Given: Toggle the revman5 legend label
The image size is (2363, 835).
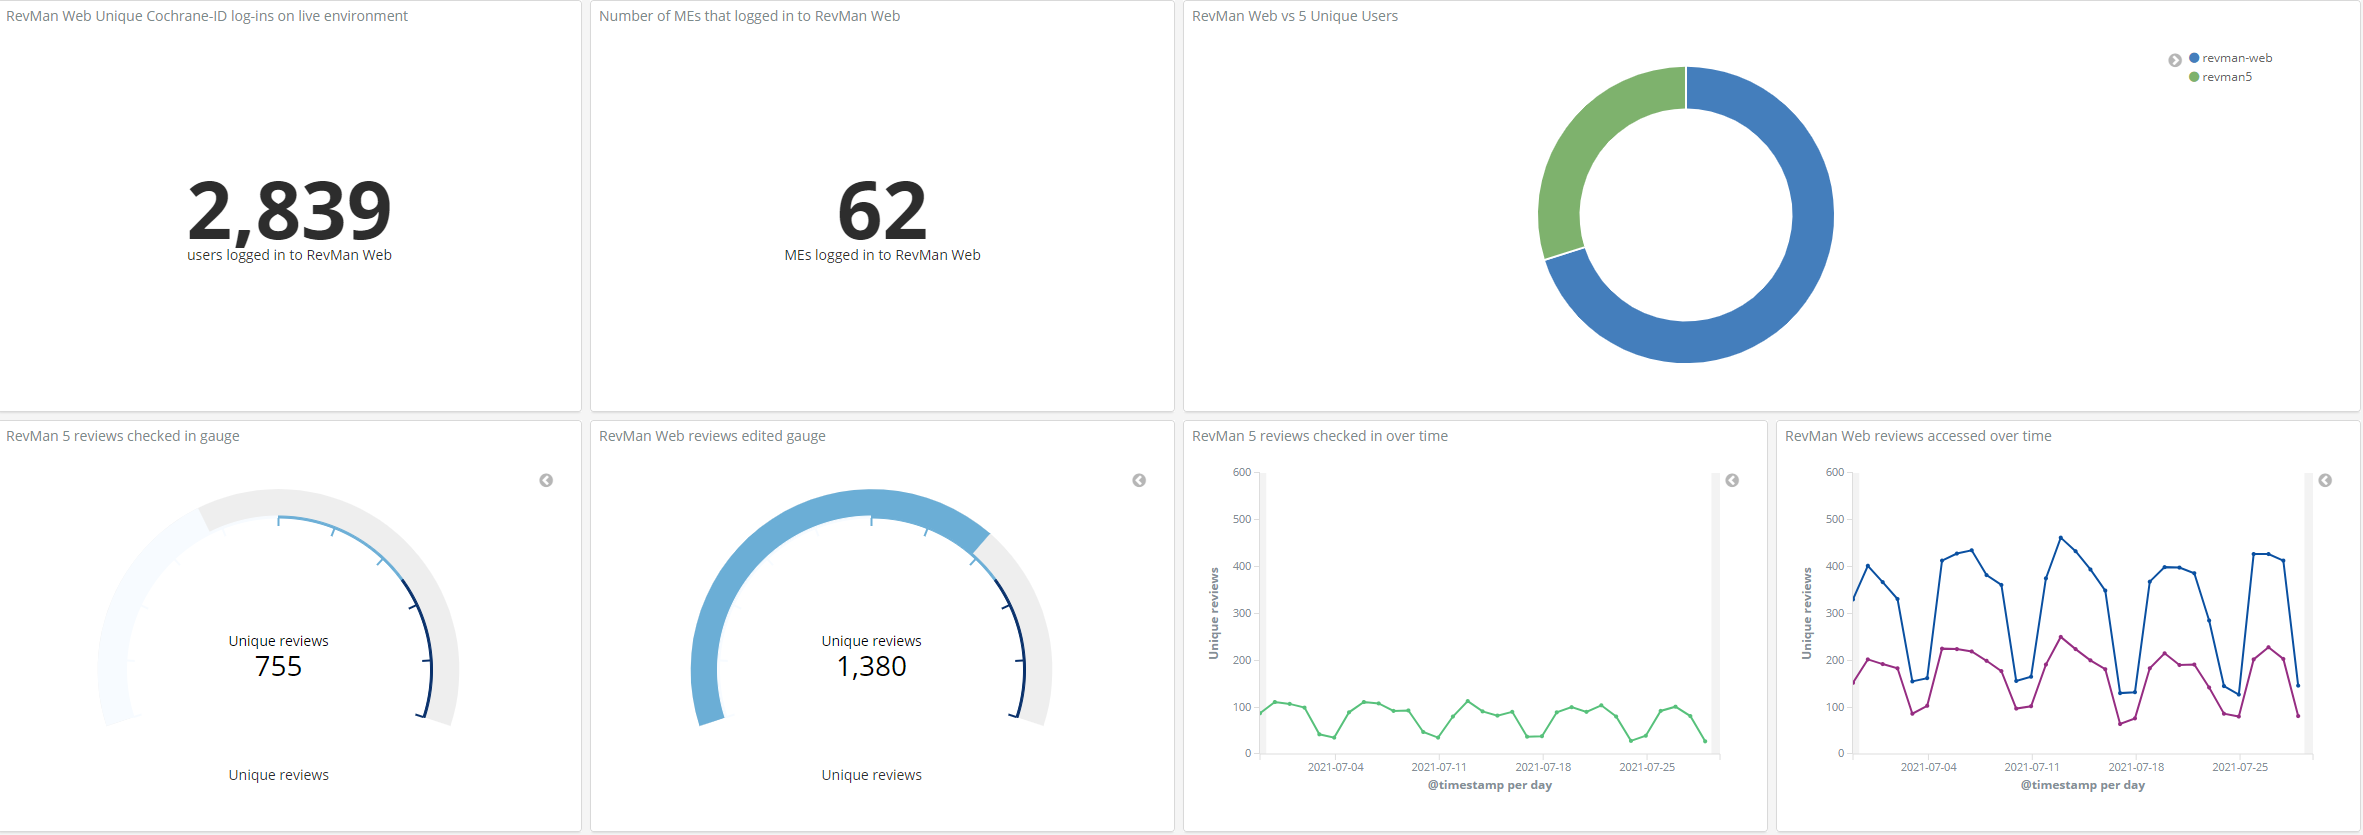Looking at the screenshot, I should pos(2227,77).
